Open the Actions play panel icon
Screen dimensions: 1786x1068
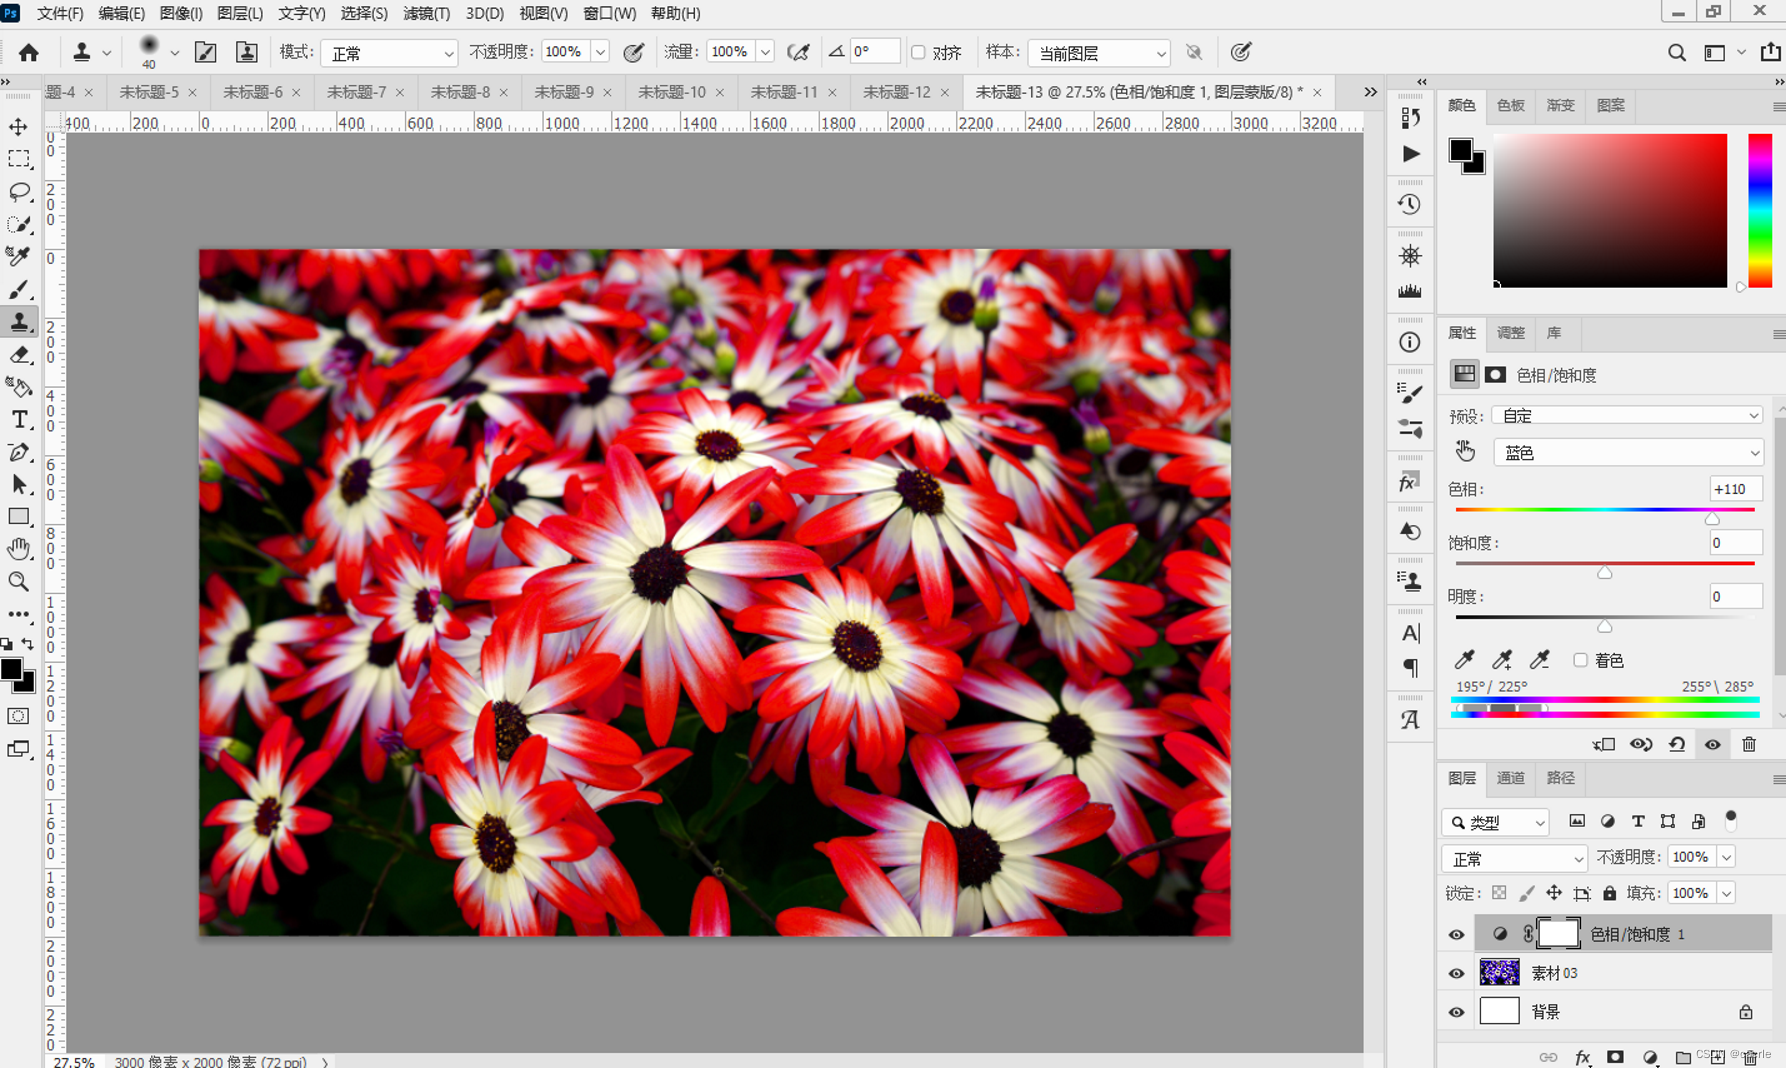[x=1410, y=154]
